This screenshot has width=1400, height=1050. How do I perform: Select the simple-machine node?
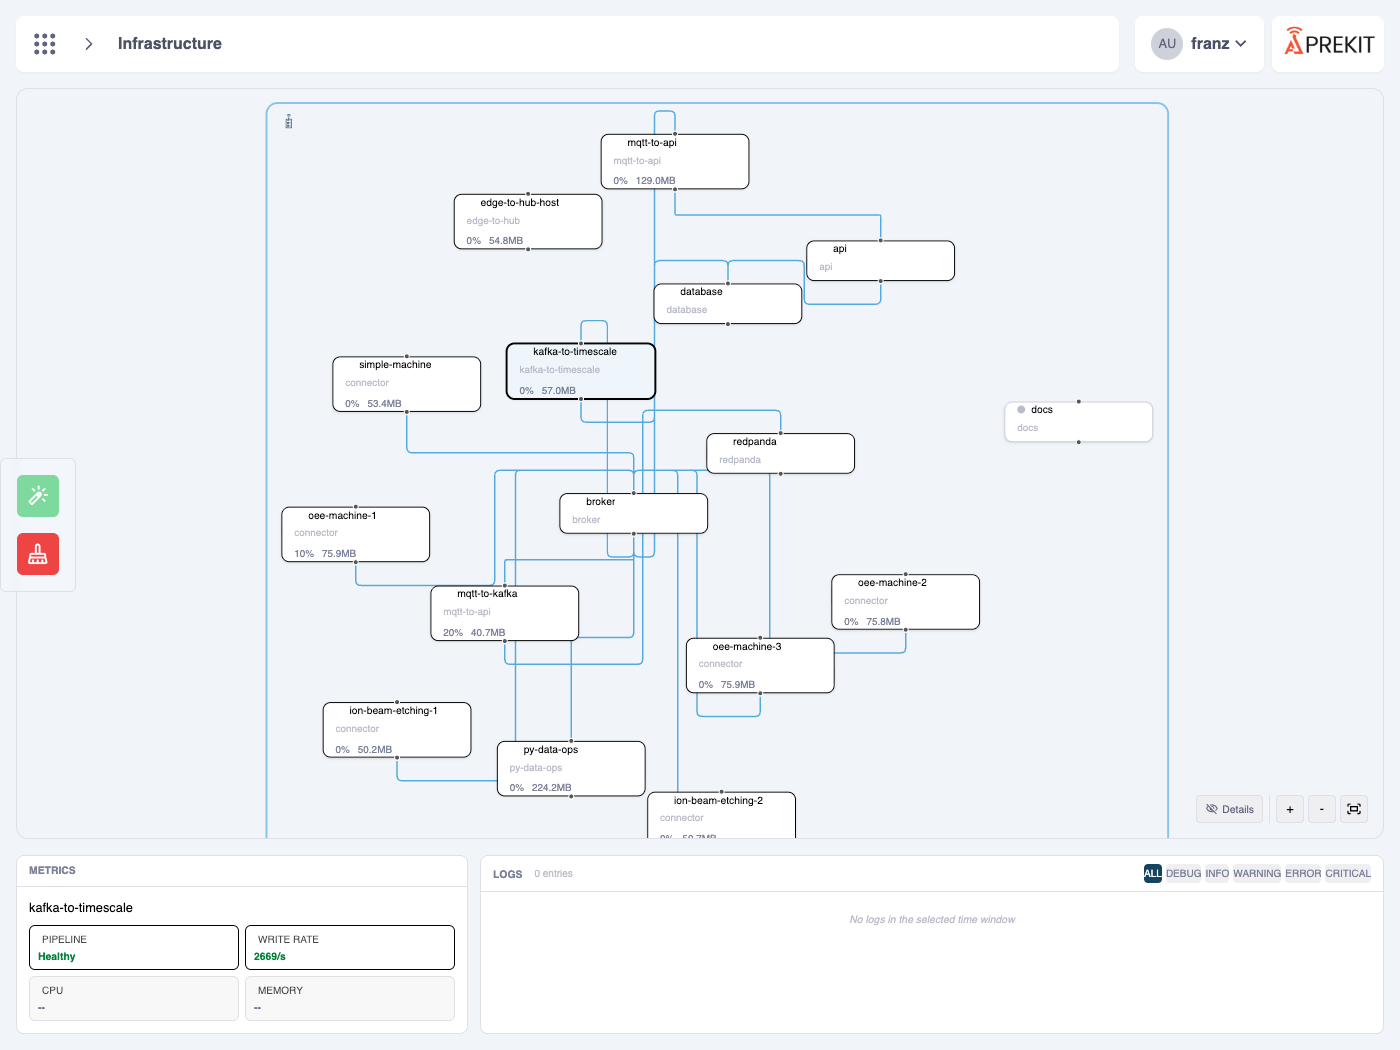tap(407, 384)
